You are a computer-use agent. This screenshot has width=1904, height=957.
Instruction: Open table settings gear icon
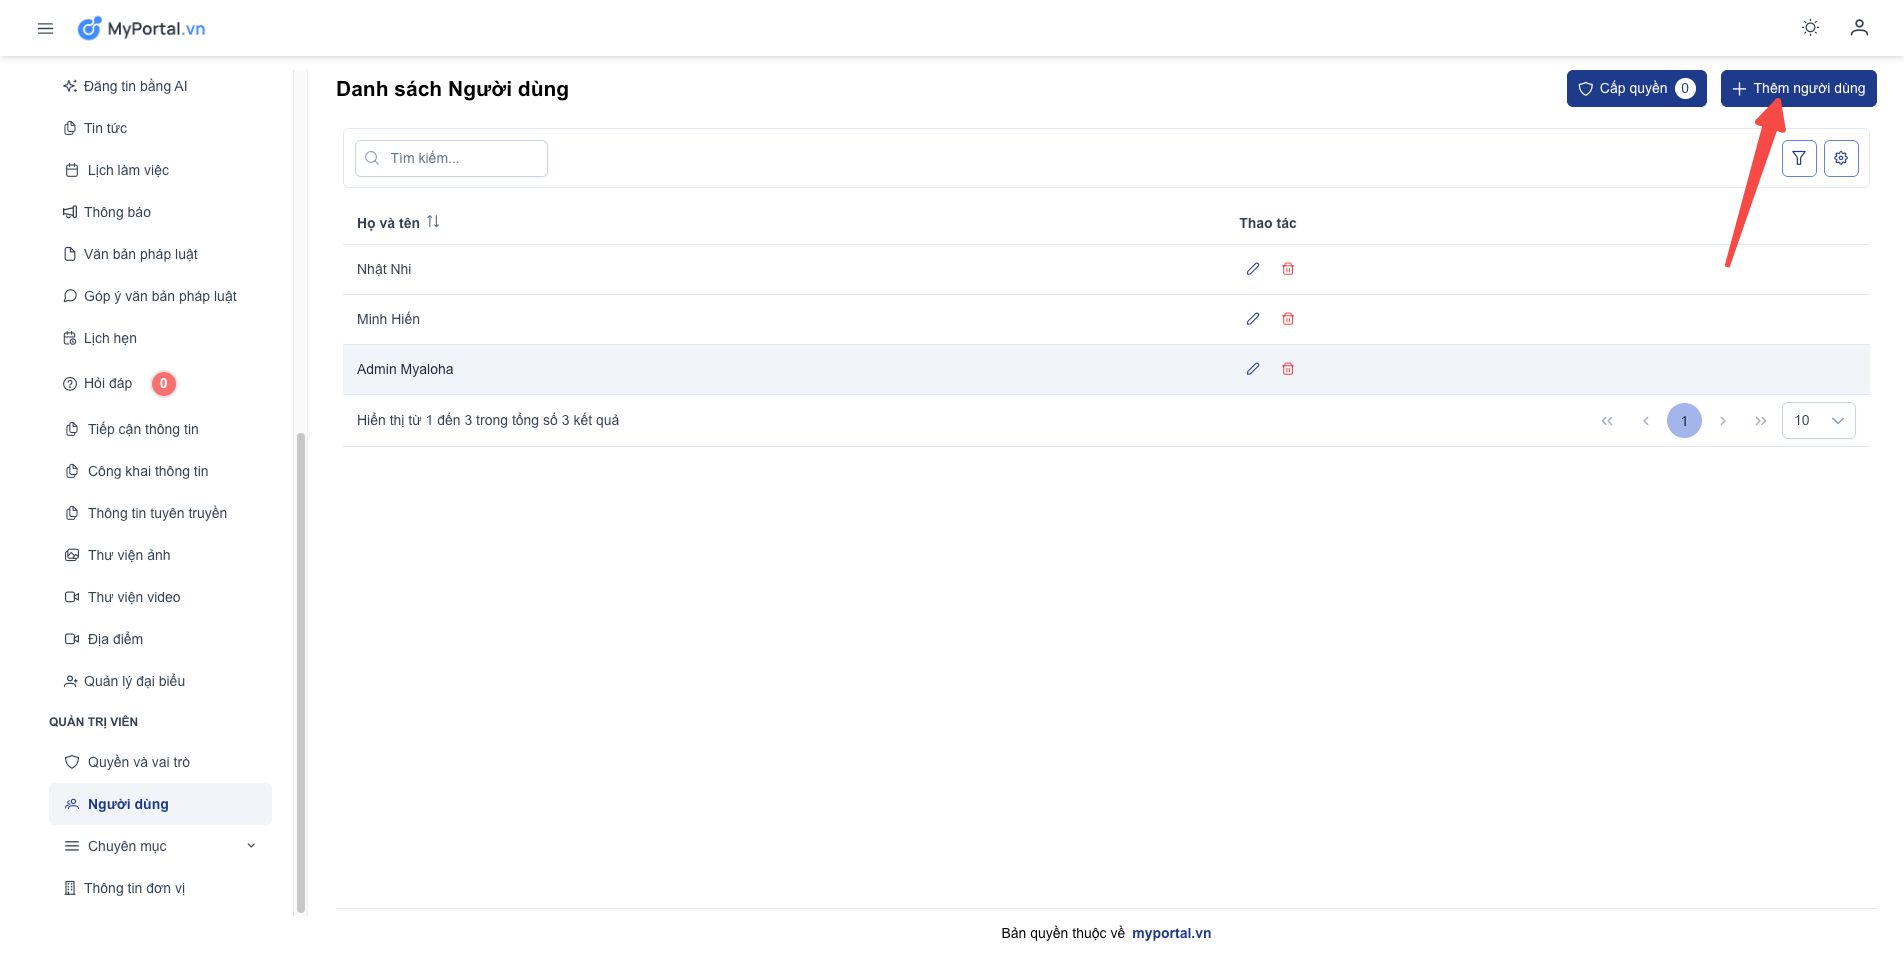1840,158
